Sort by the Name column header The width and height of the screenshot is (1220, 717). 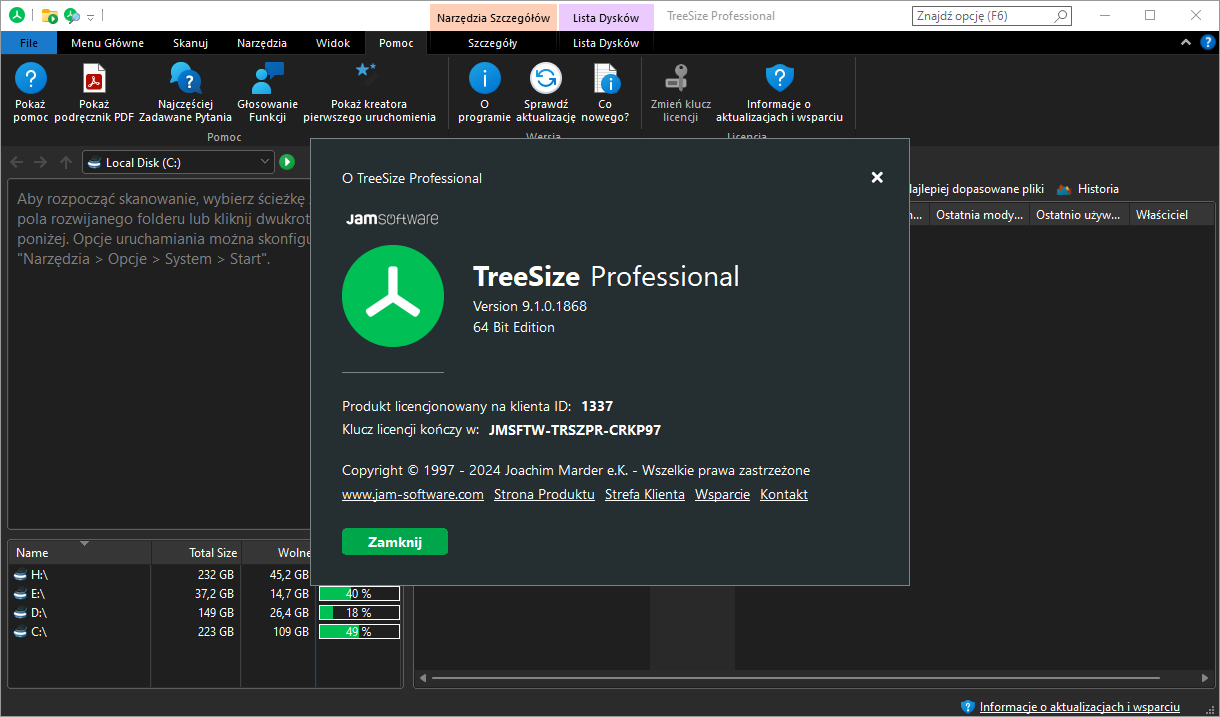coord(80,553)
